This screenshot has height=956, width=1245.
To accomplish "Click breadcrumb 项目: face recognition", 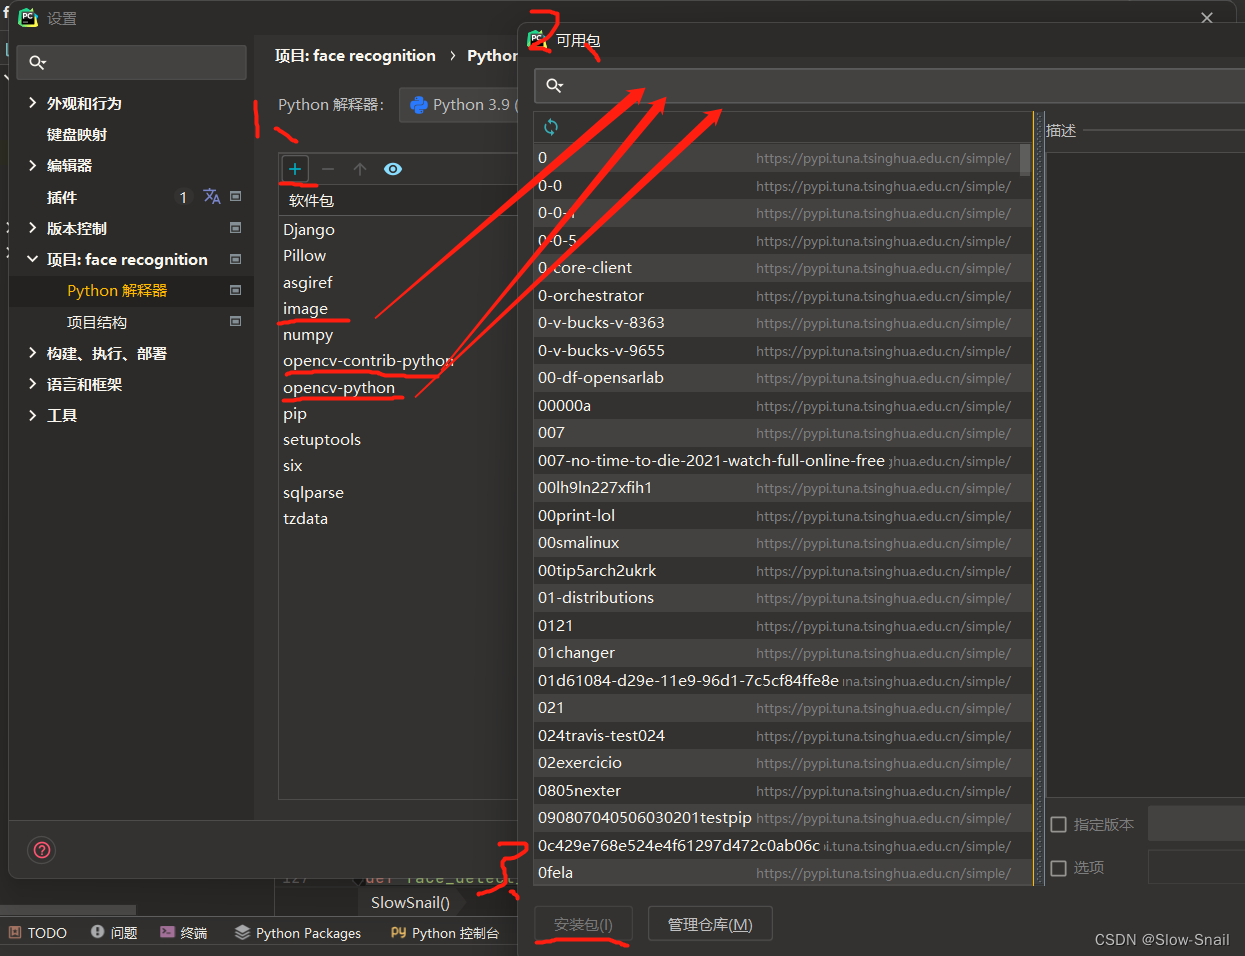I will 355,56.
